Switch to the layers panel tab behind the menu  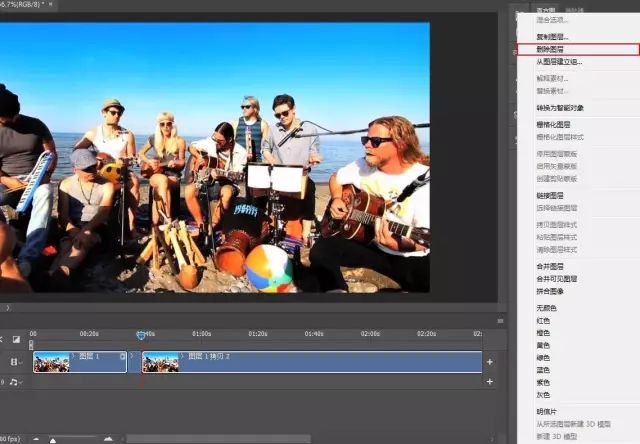pyautogui.click(x=546, y=10)
